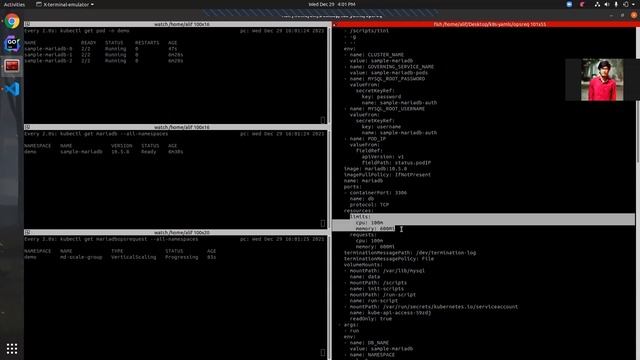640x360 pixels.
Task: Open the Activities overview
Action: (14, 4)
